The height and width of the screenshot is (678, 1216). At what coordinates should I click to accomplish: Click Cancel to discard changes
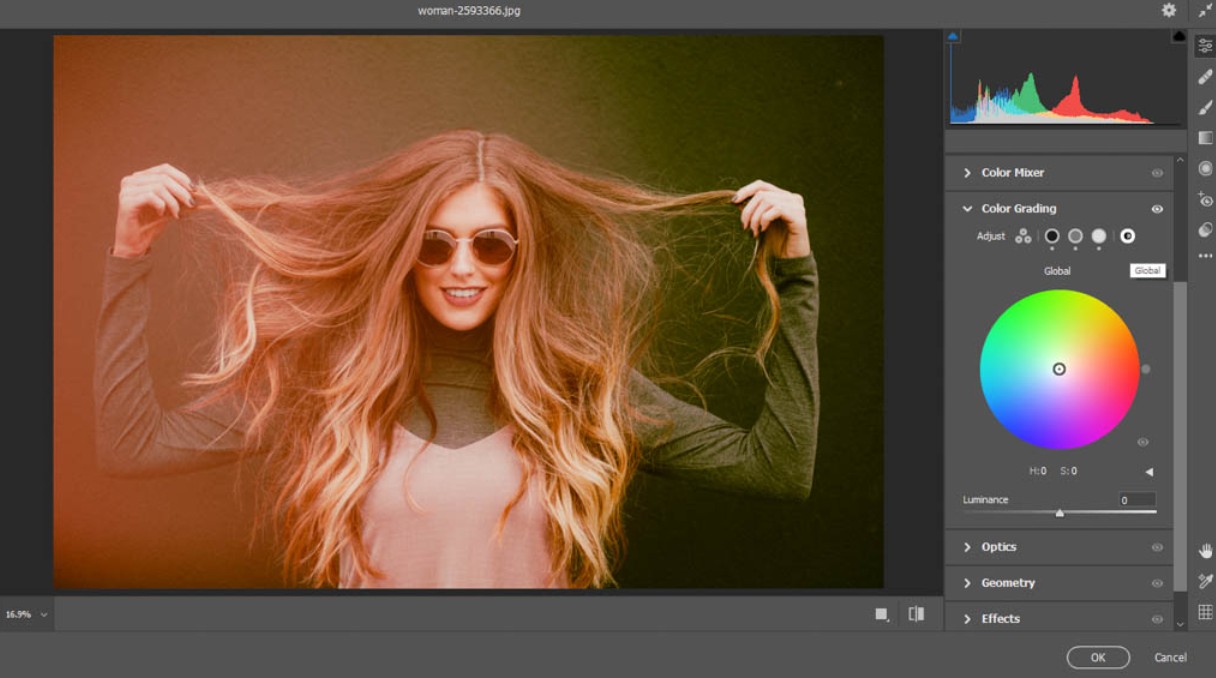[1170, 657]
